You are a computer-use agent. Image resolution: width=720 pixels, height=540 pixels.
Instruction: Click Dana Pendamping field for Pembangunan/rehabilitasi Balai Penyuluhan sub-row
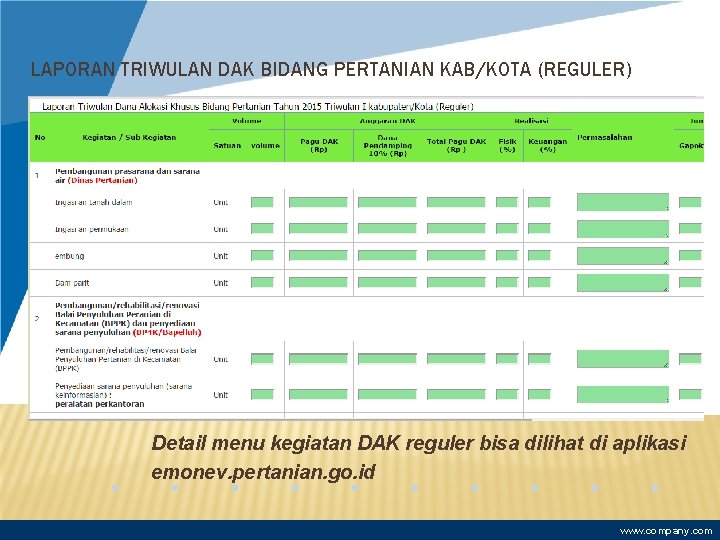[387, 359]
